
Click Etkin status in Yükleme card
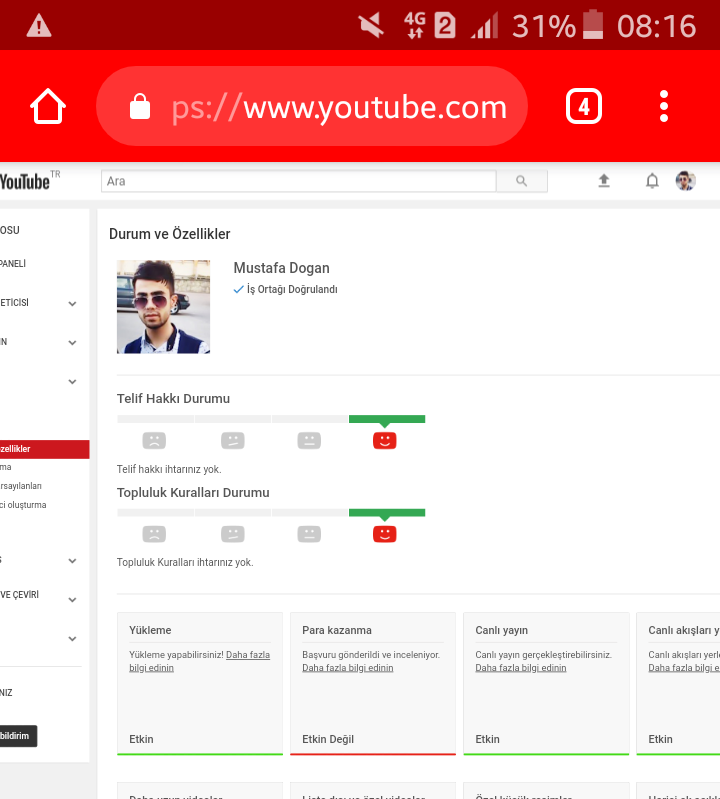coord(141,739)
